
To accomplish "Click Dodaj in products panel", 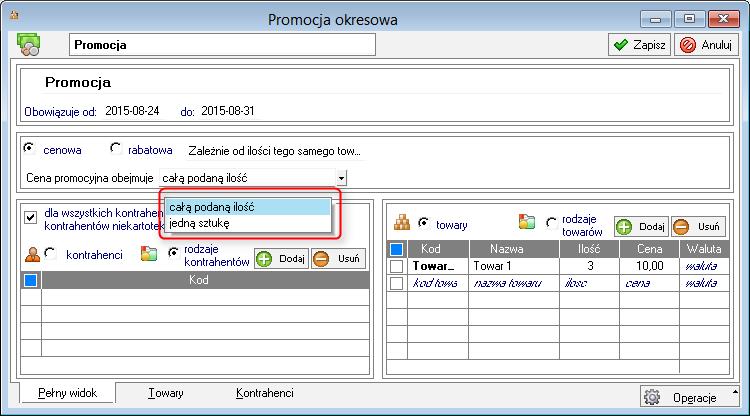I will [x=641, y=227].
